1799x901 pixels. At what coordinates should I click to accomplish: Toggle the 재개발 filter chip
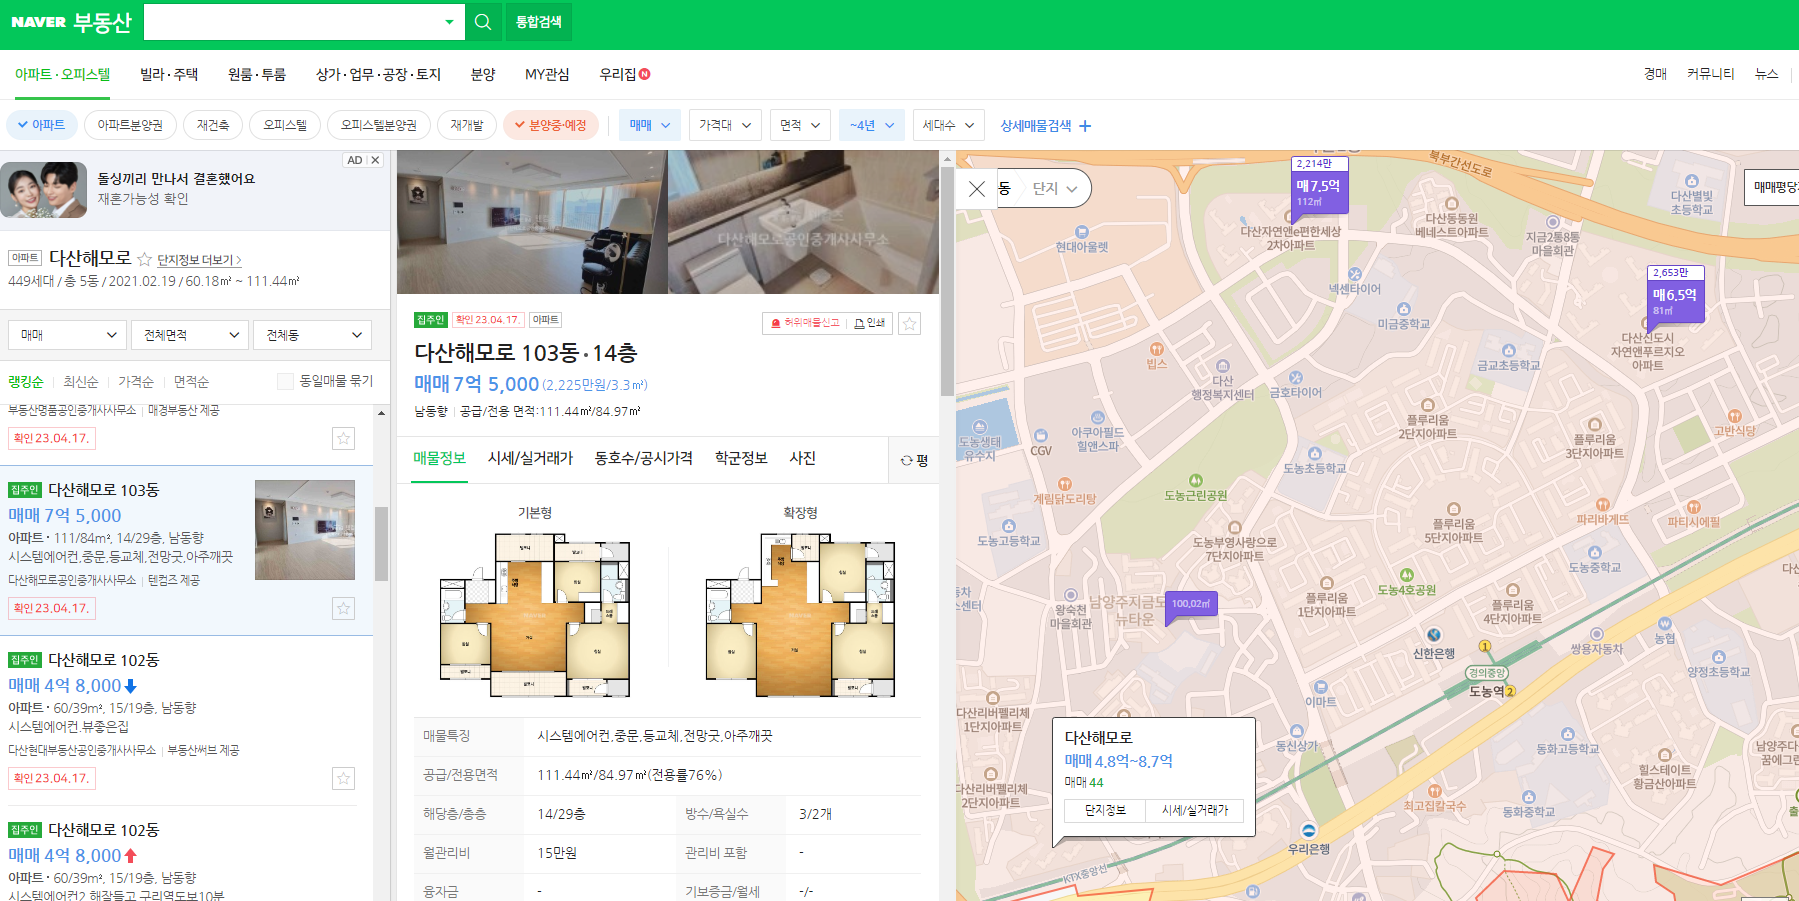tap(467, 125)
